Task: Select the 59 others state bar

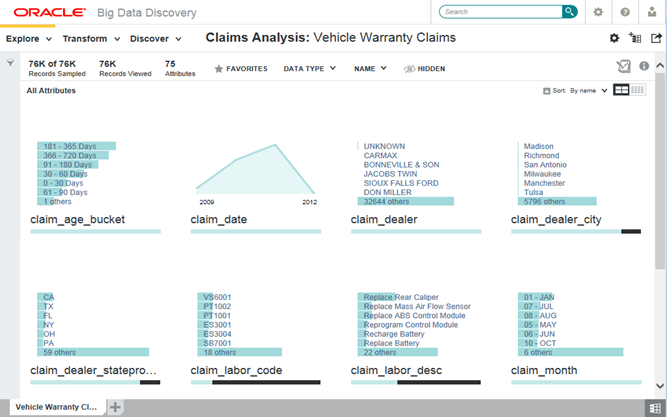Action: (x=93, y=352)
